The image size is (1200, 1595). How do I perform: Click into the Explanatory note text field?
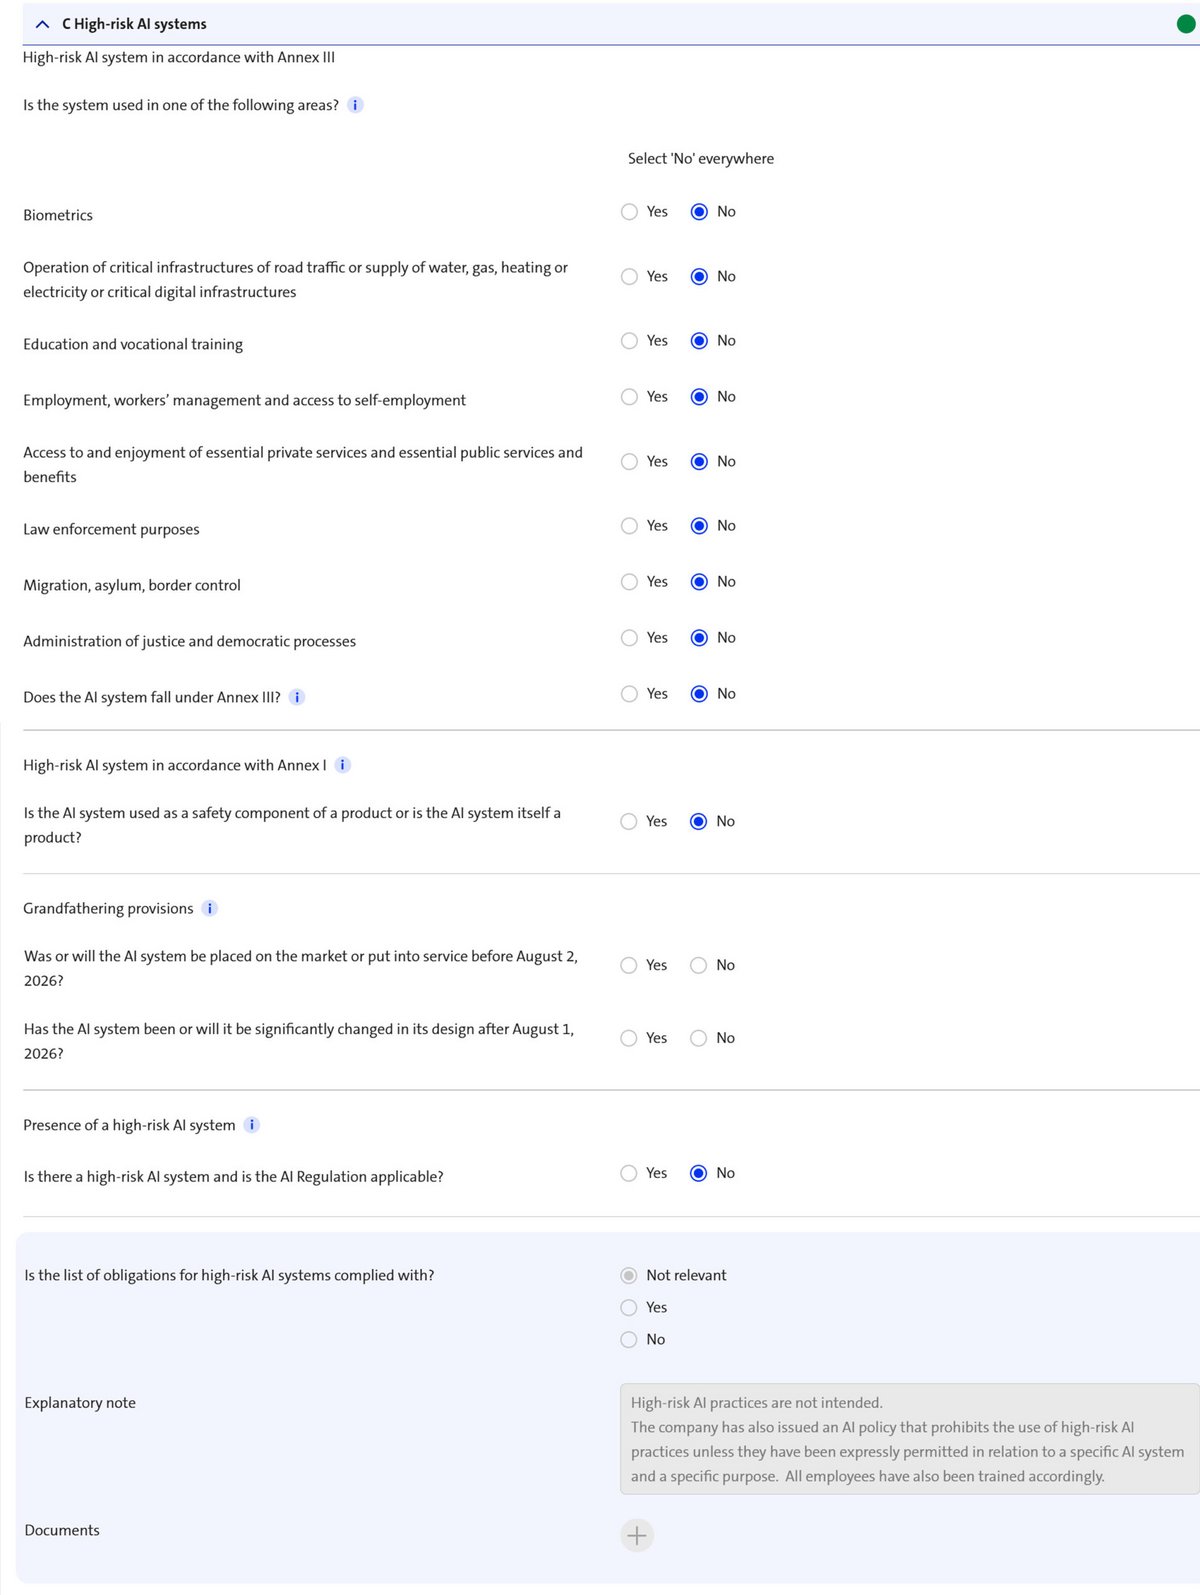909,1439
